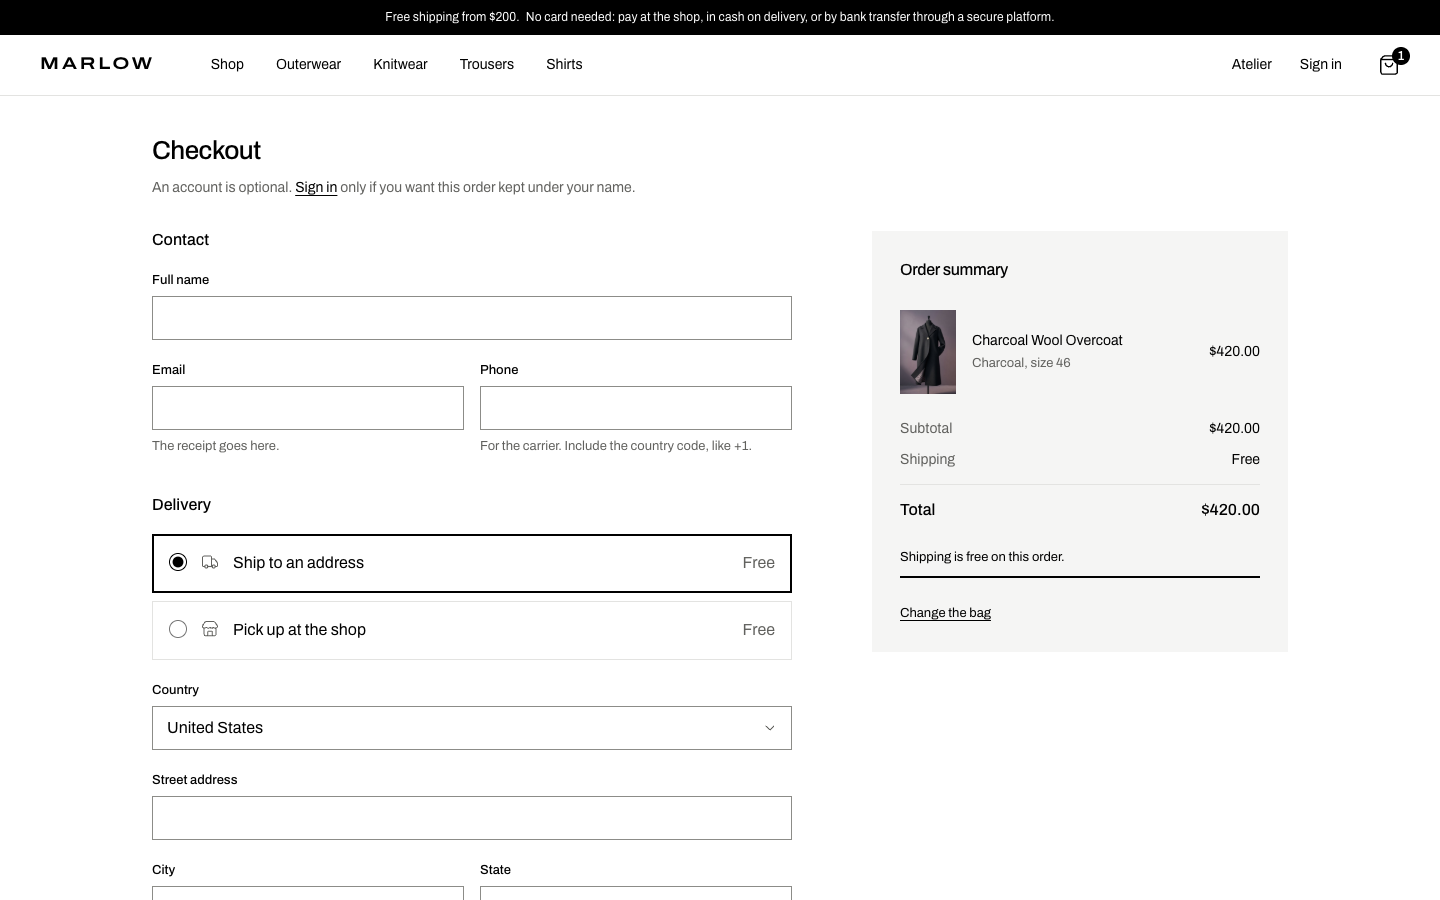Open the shopping bag icon

(1388, 65)
